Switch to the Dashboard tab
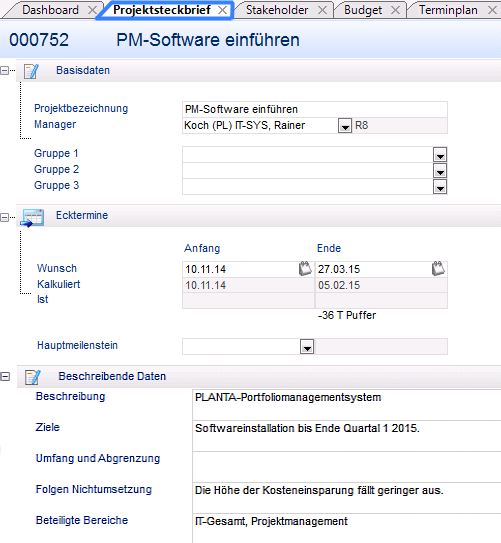 click(50, 10)
